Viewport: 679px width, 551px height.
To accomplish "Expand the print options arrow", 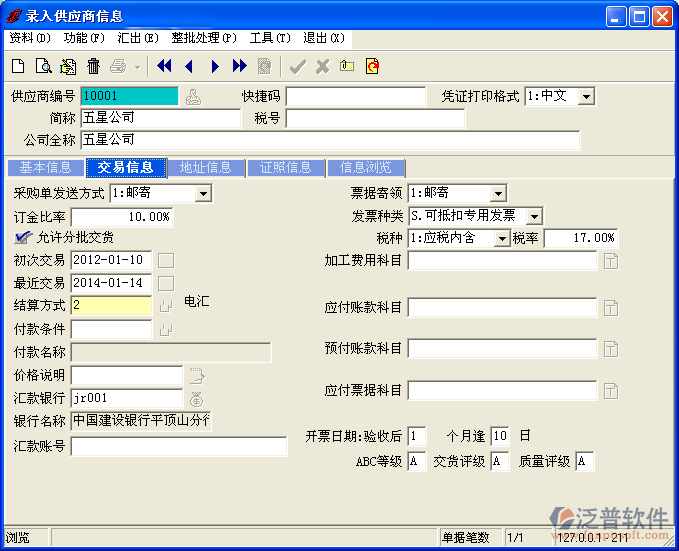I will (x=138, y=67).
